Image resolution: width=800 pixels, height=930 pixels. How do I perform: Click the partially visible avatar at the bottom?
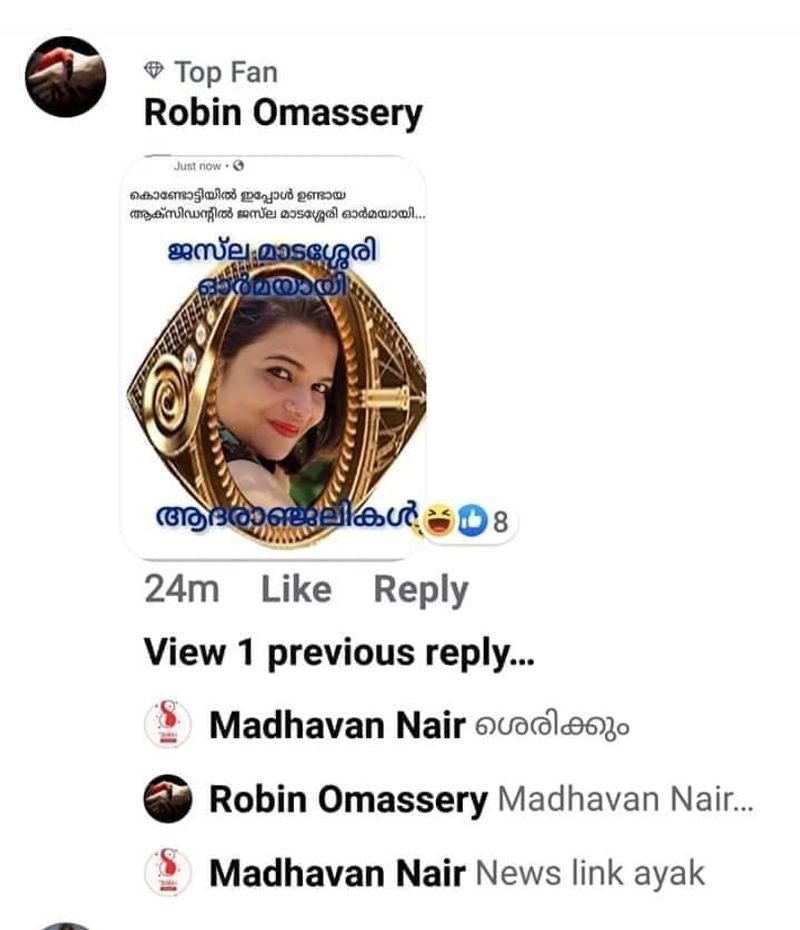(65, 925)
